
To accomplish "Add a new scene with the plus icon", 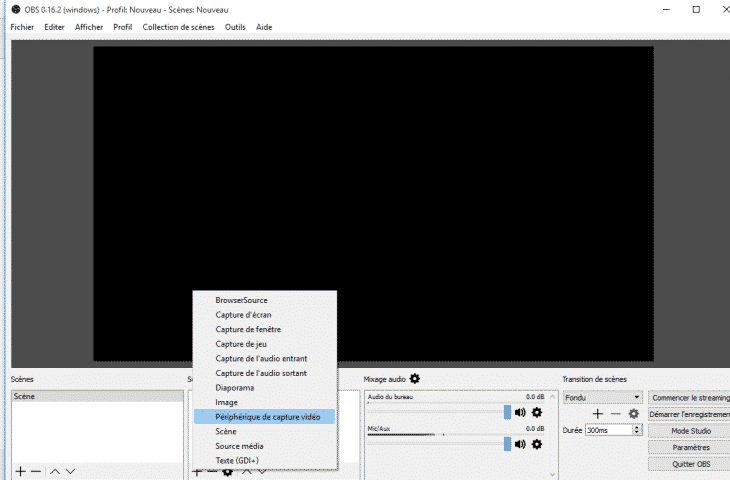I will click(x=19, y=470).
